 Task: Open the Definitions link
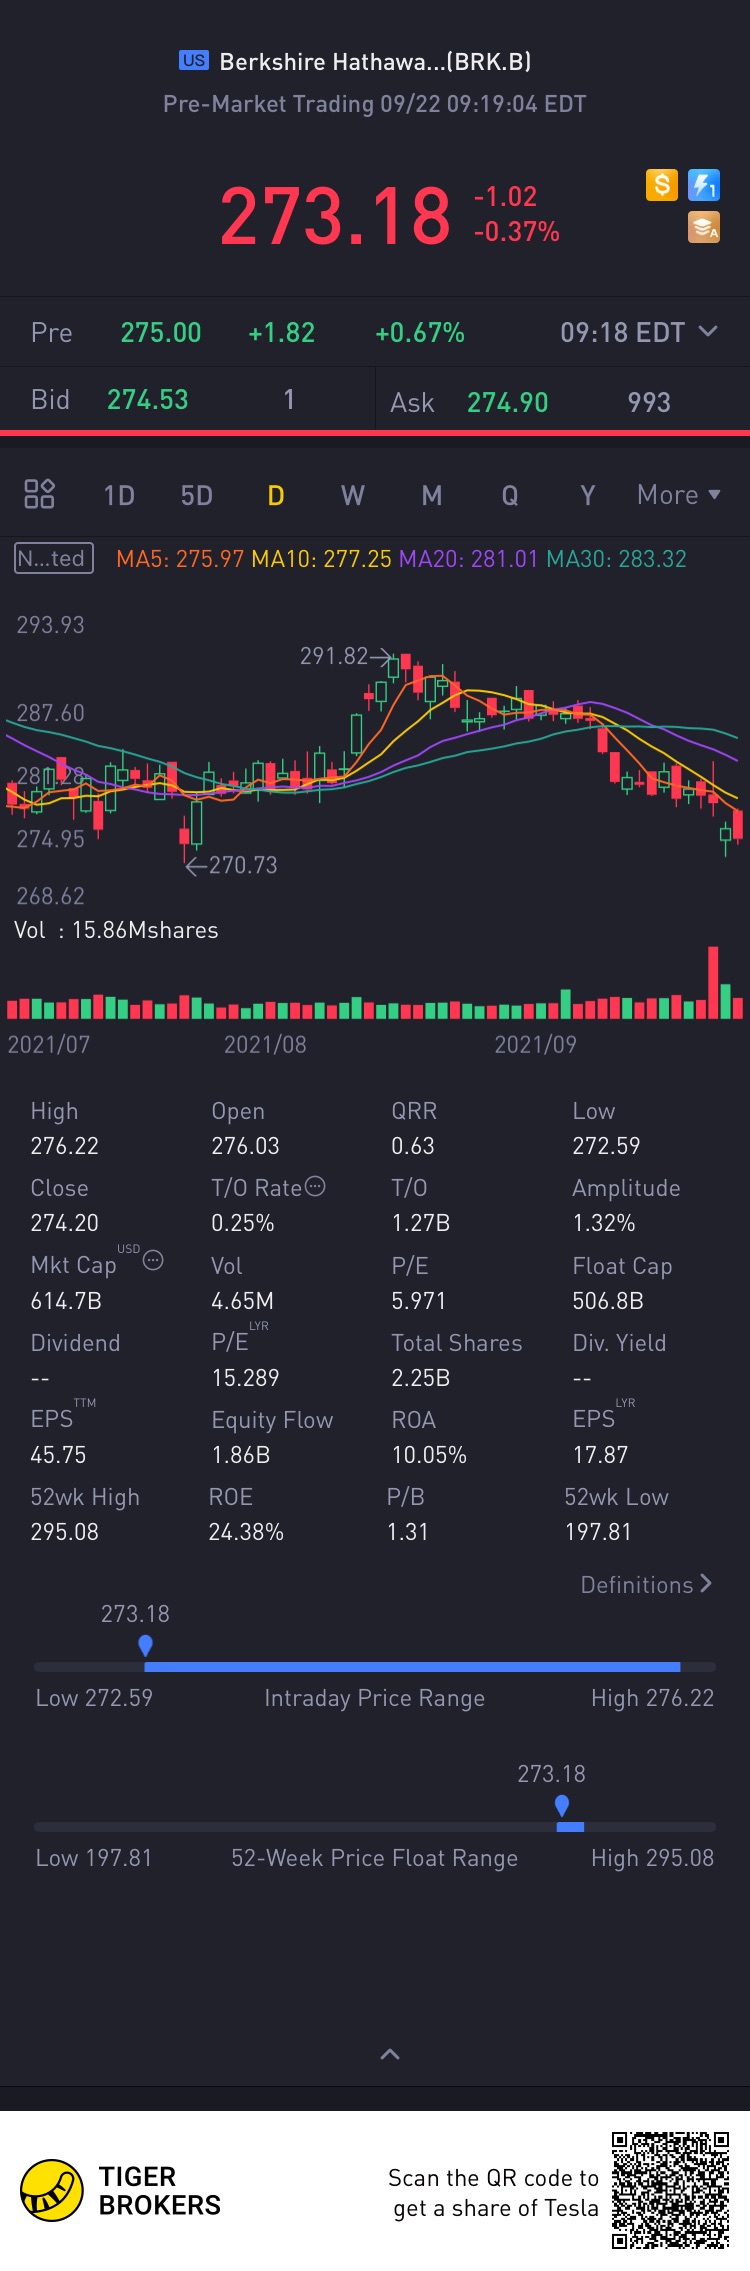(x=646, y=1584)
